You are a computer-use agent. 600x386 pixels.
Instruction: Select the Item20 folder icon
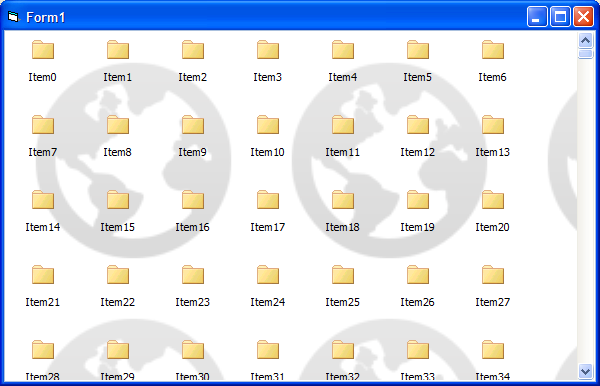[x=493, y=200]
